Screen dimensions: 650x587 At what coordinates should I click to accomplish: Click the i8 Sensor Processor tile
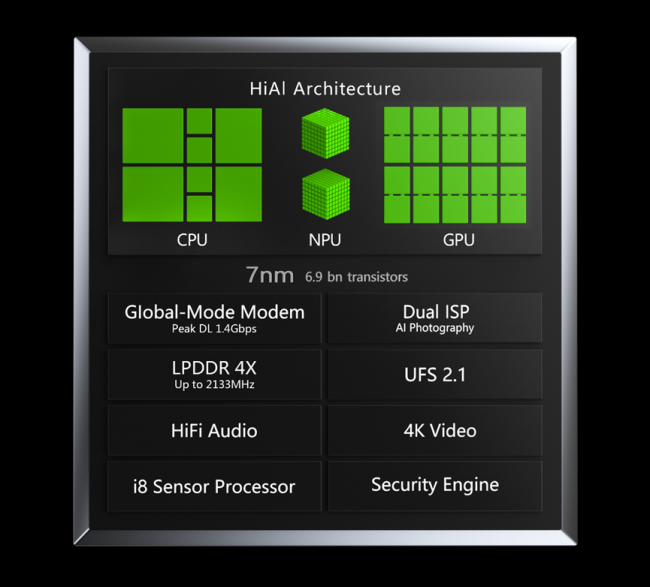pos(214,486)
